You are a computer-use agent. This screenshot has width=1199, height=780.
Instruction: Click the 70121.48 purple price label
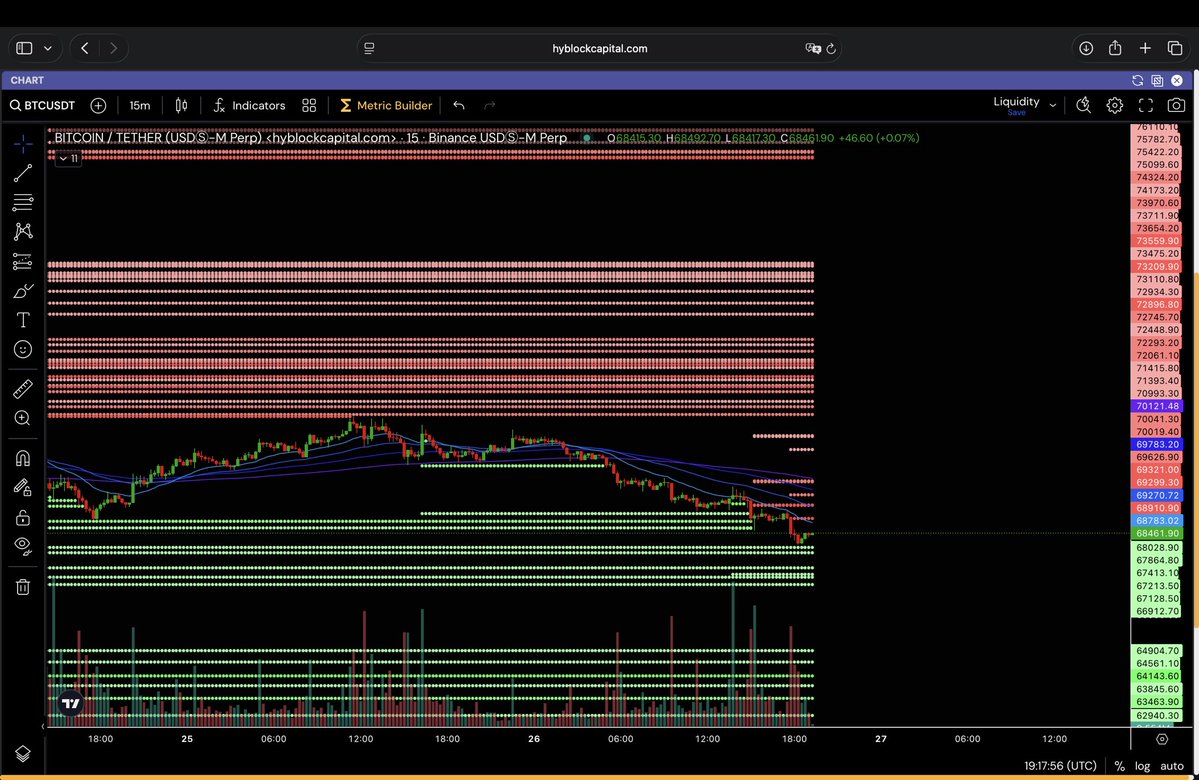coord(1157,406)
